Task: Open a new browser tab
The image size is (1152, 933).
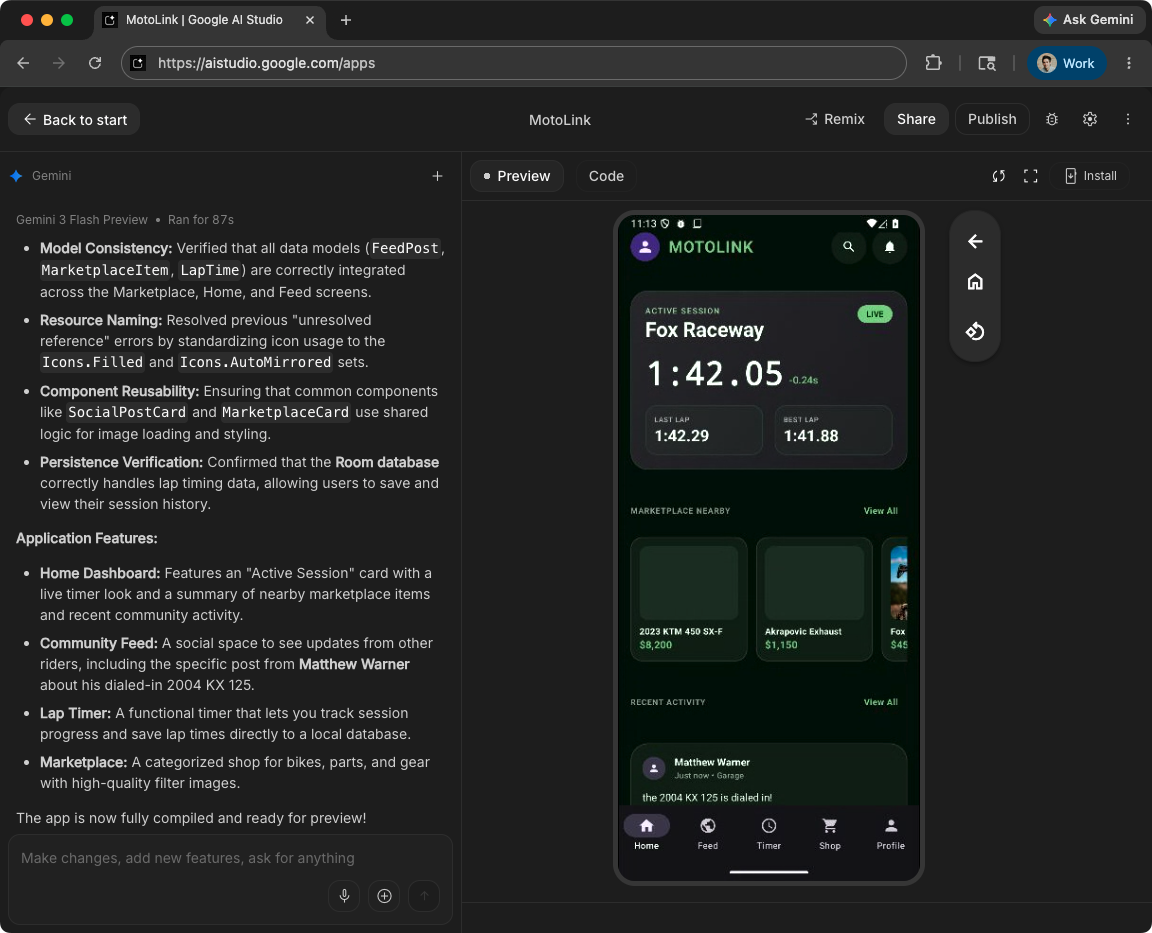Action: [x=346, y=20]
